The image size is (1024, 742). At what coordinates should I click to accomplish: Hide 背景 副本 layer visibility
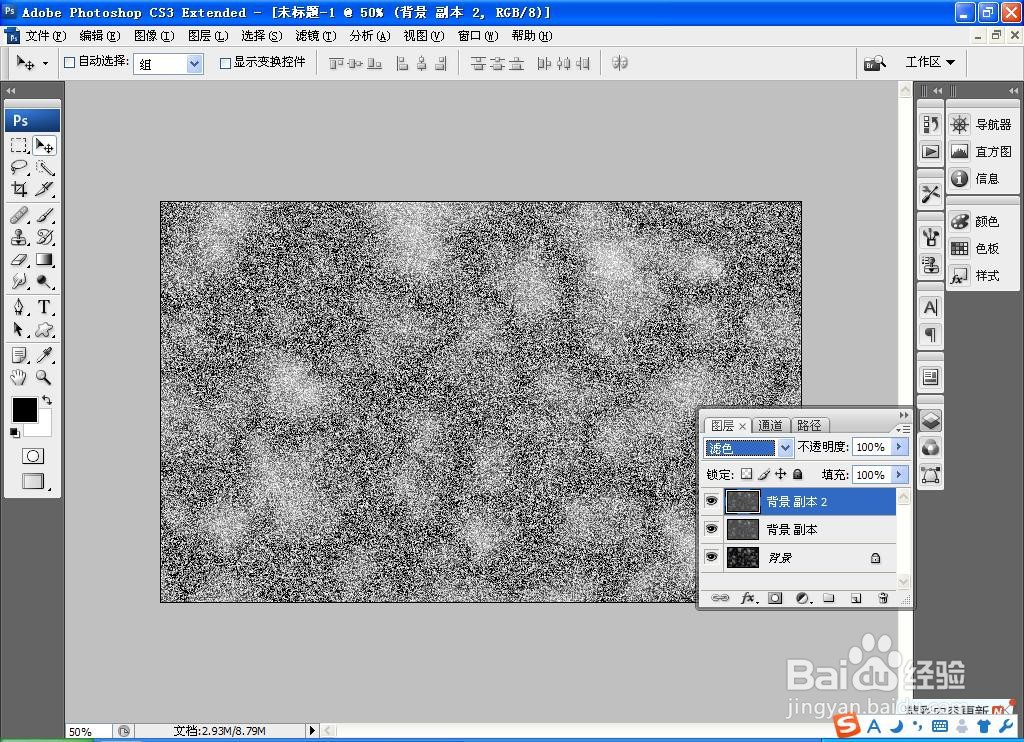[x=712, y=528]
